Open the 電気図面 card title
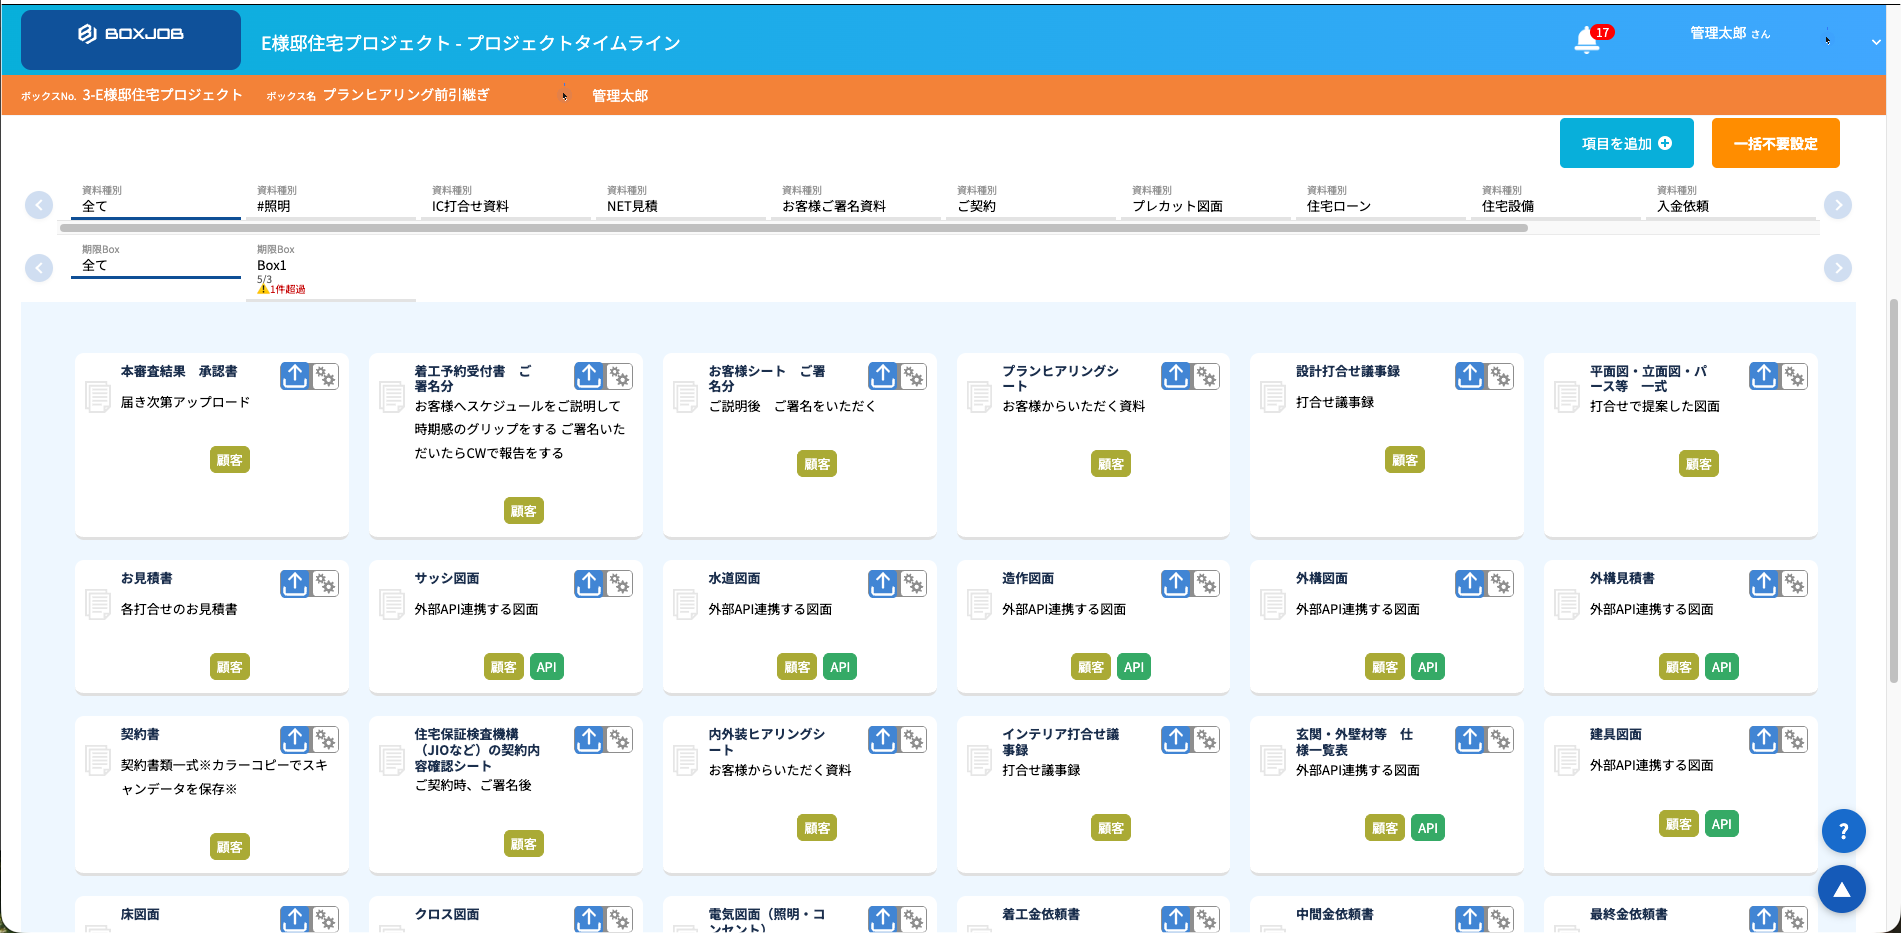 [766, 921]
